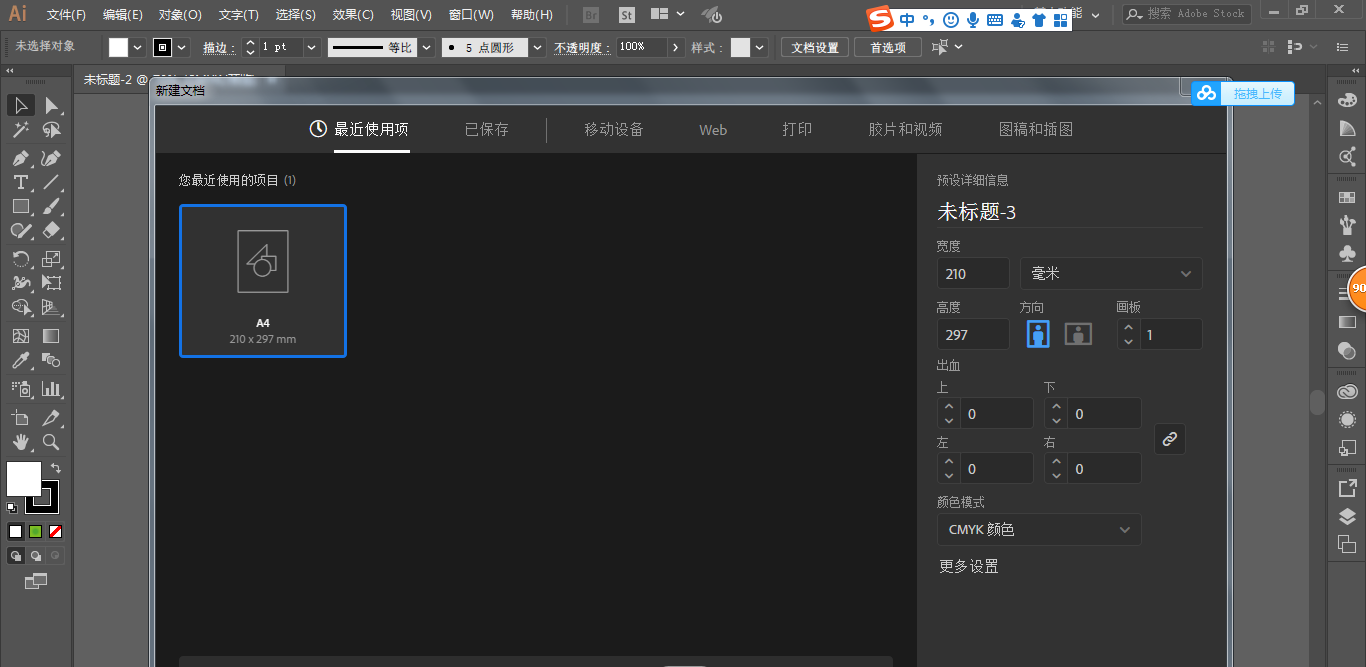The height and width of the screenshot is (667, 1366).
Task: Select the Rectangle shape tool
Action: (20, 206)
